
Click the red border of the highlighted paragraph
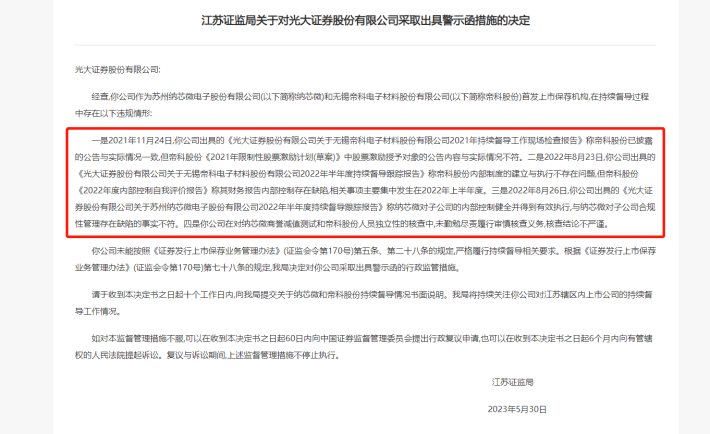[x=365, y=129]
